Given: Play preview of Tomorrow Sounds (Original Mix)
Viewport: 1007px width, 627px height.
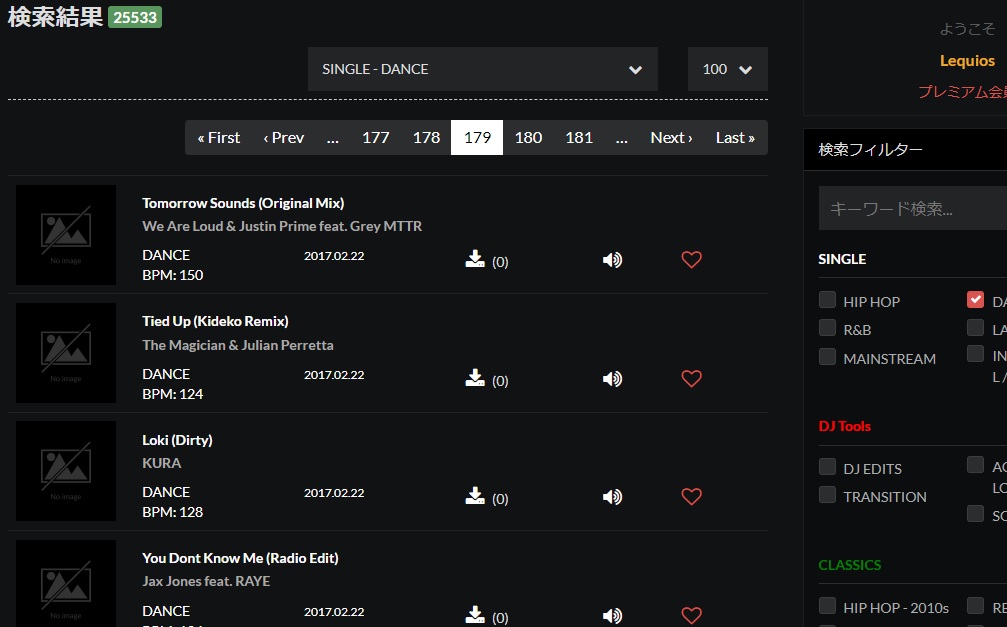Looking at the screenshot, I should [612, 260].
